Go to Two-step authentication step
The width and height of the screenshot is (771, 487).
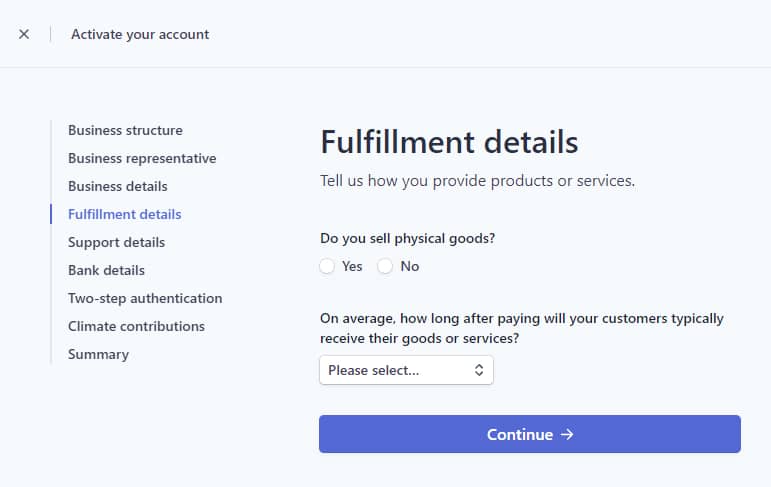[145, 298]
